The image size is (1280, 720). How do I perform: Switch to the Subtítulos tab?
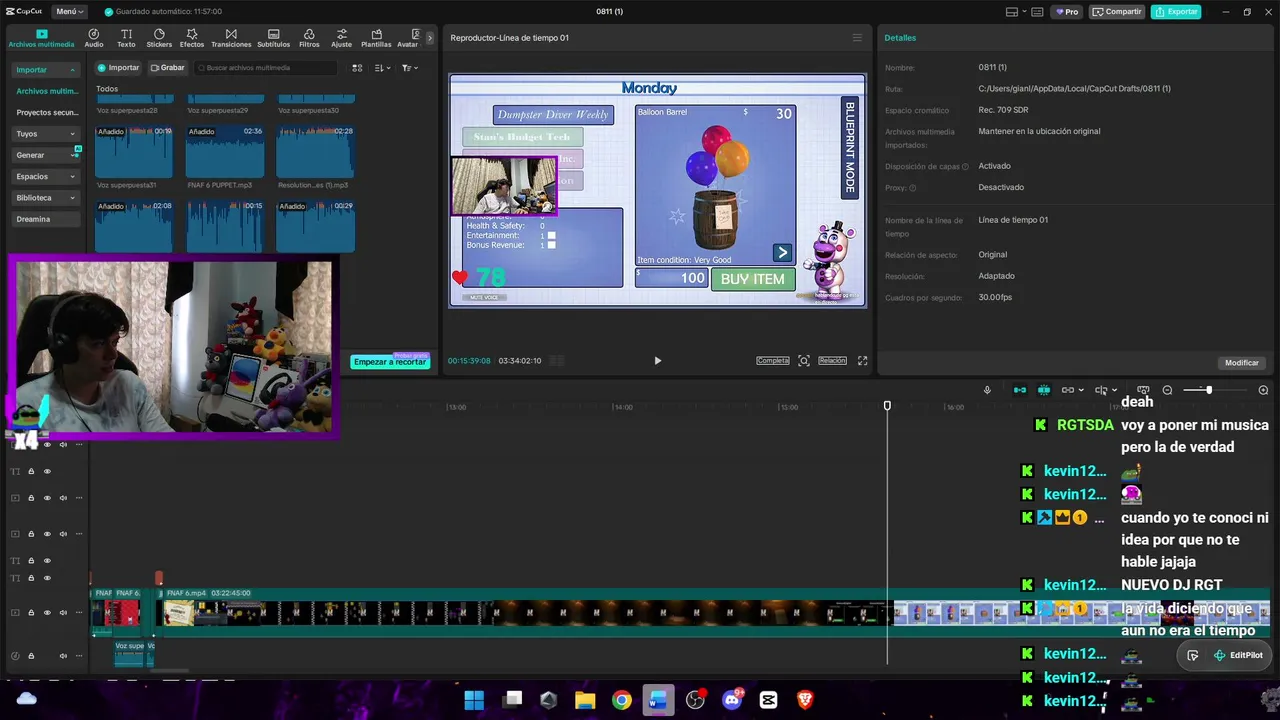pos(273,38)
